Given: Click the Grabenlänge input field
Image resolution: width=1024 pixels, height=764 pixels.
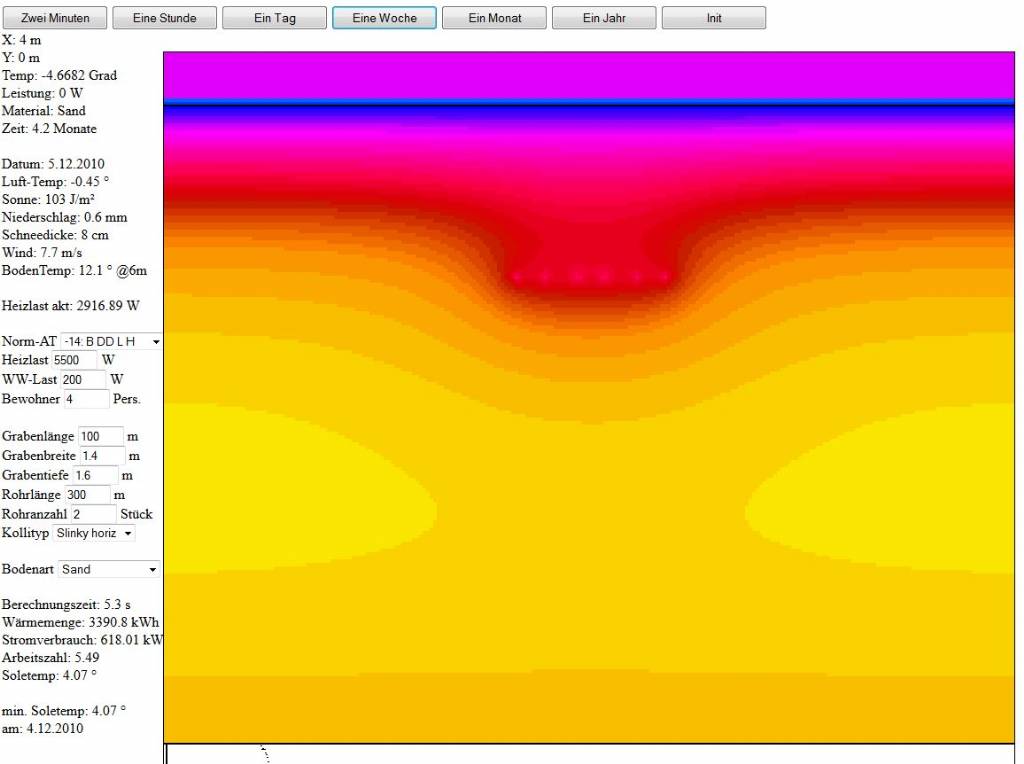Looking at the screenshot, I should (x=101, y=436).
